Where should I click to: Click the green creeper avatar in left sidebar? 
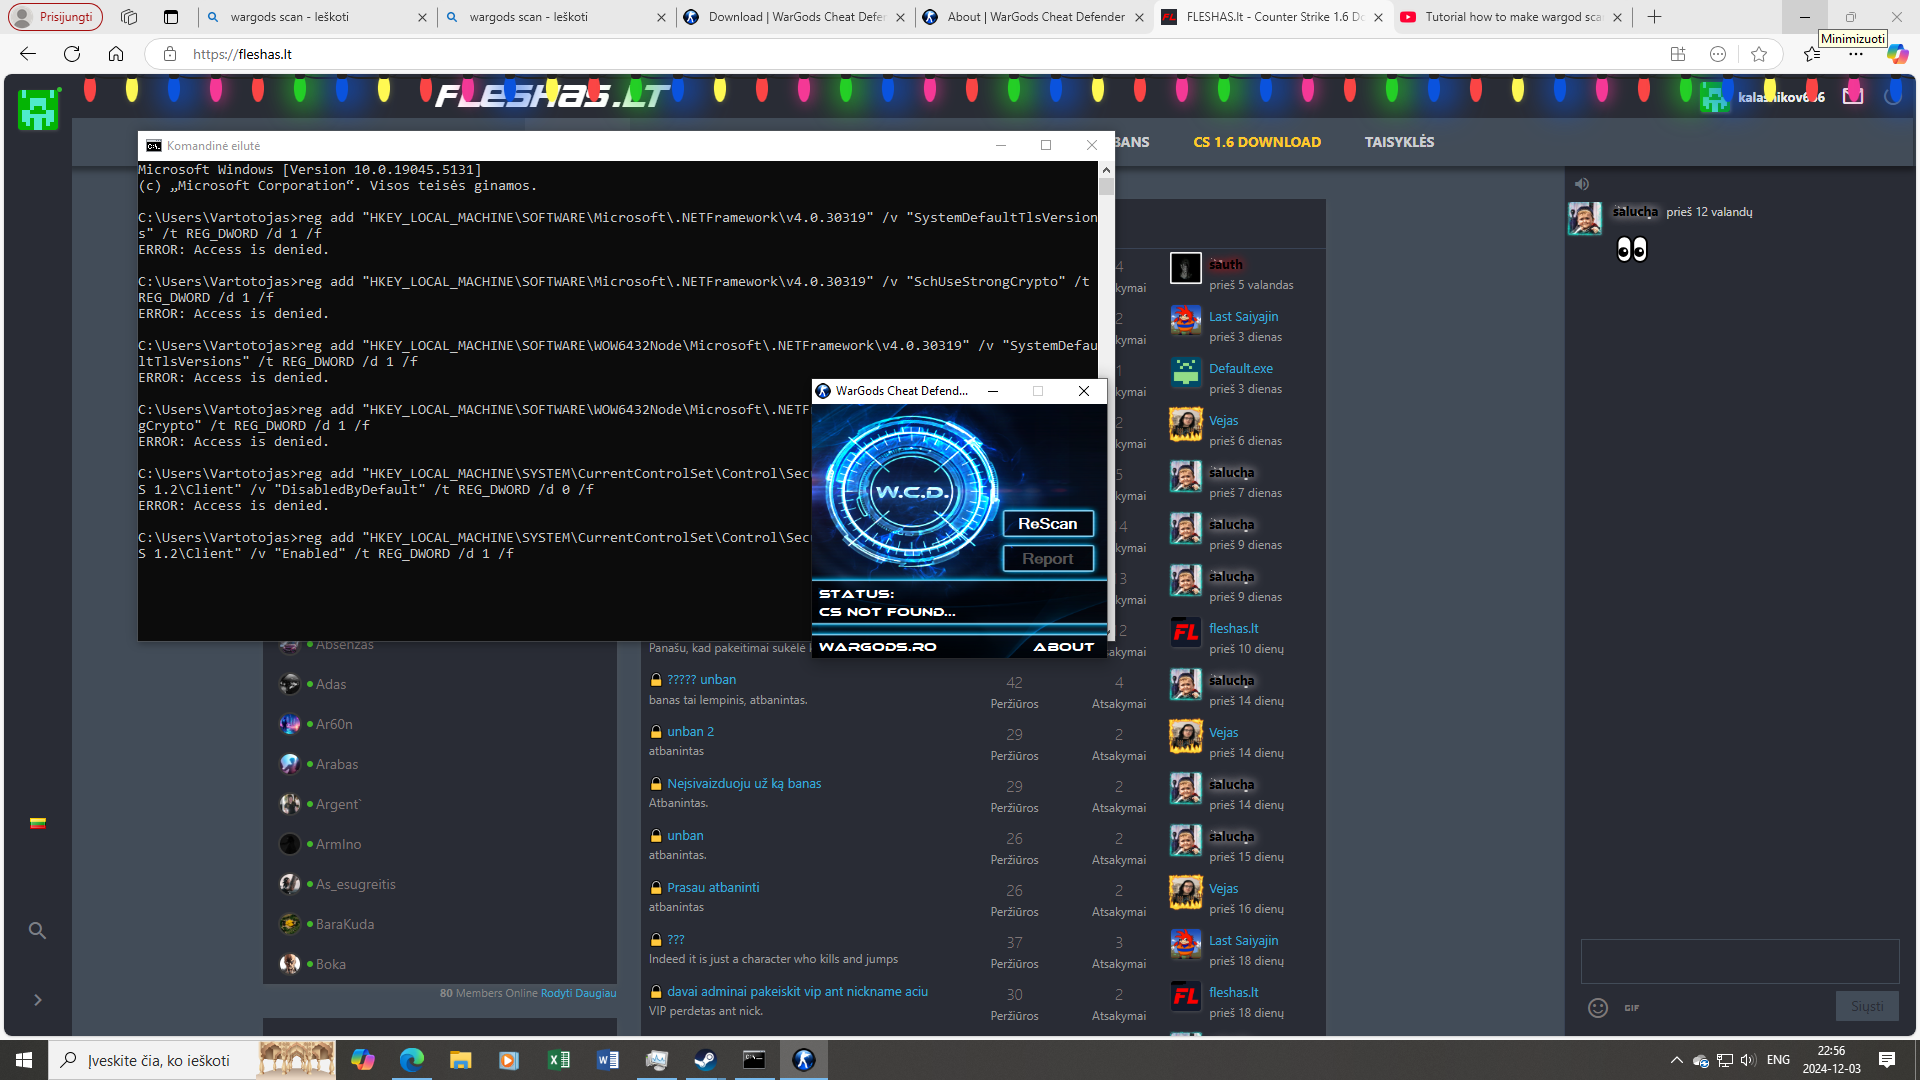tap(38, 109)
